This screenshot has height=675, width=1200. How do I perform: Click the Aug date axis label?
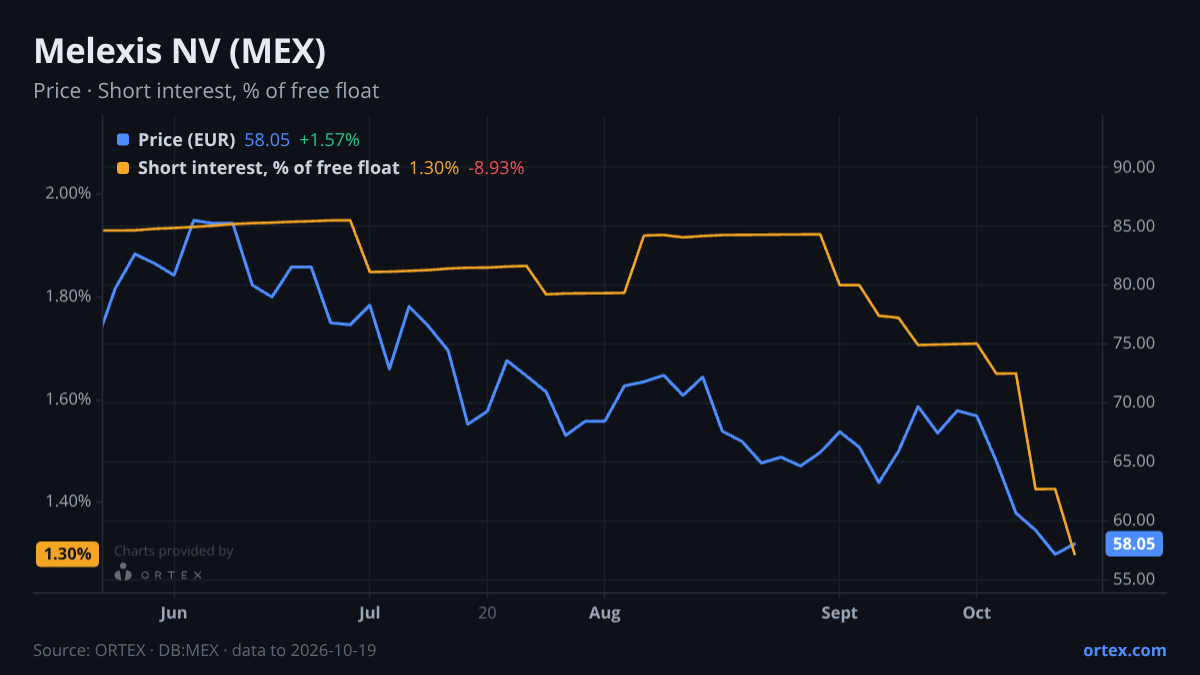coord(605,612)
